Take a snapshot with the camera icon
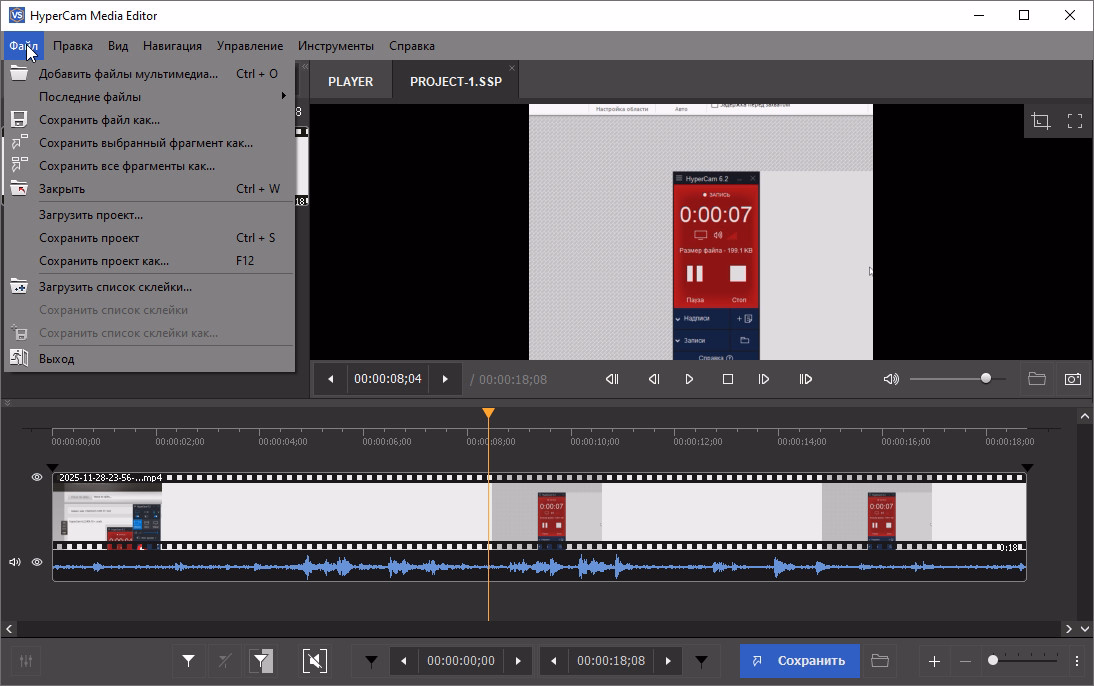This screenshot has height=686, width=1094. (x=1072, y=379)
